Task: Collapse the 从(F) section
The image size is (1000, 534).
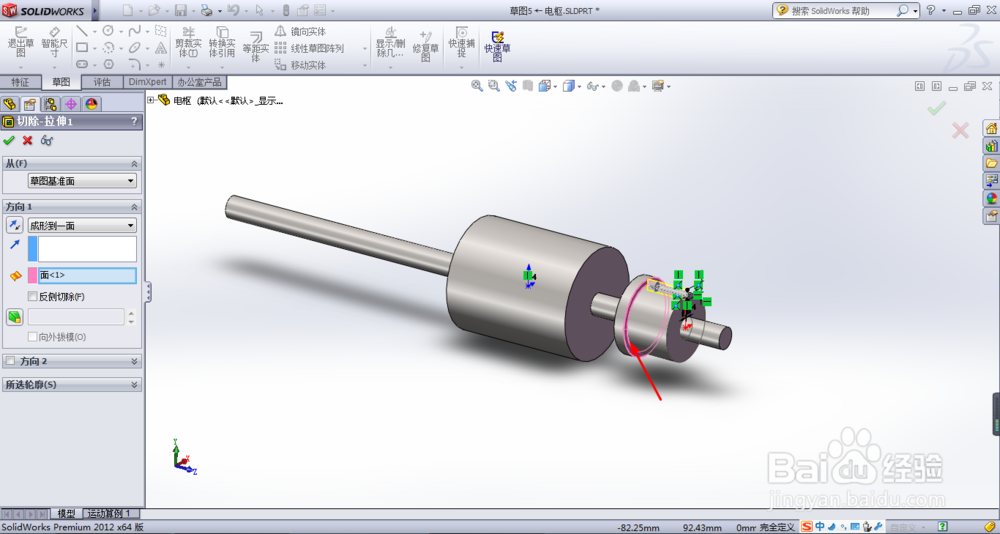Action: [134, 164]
